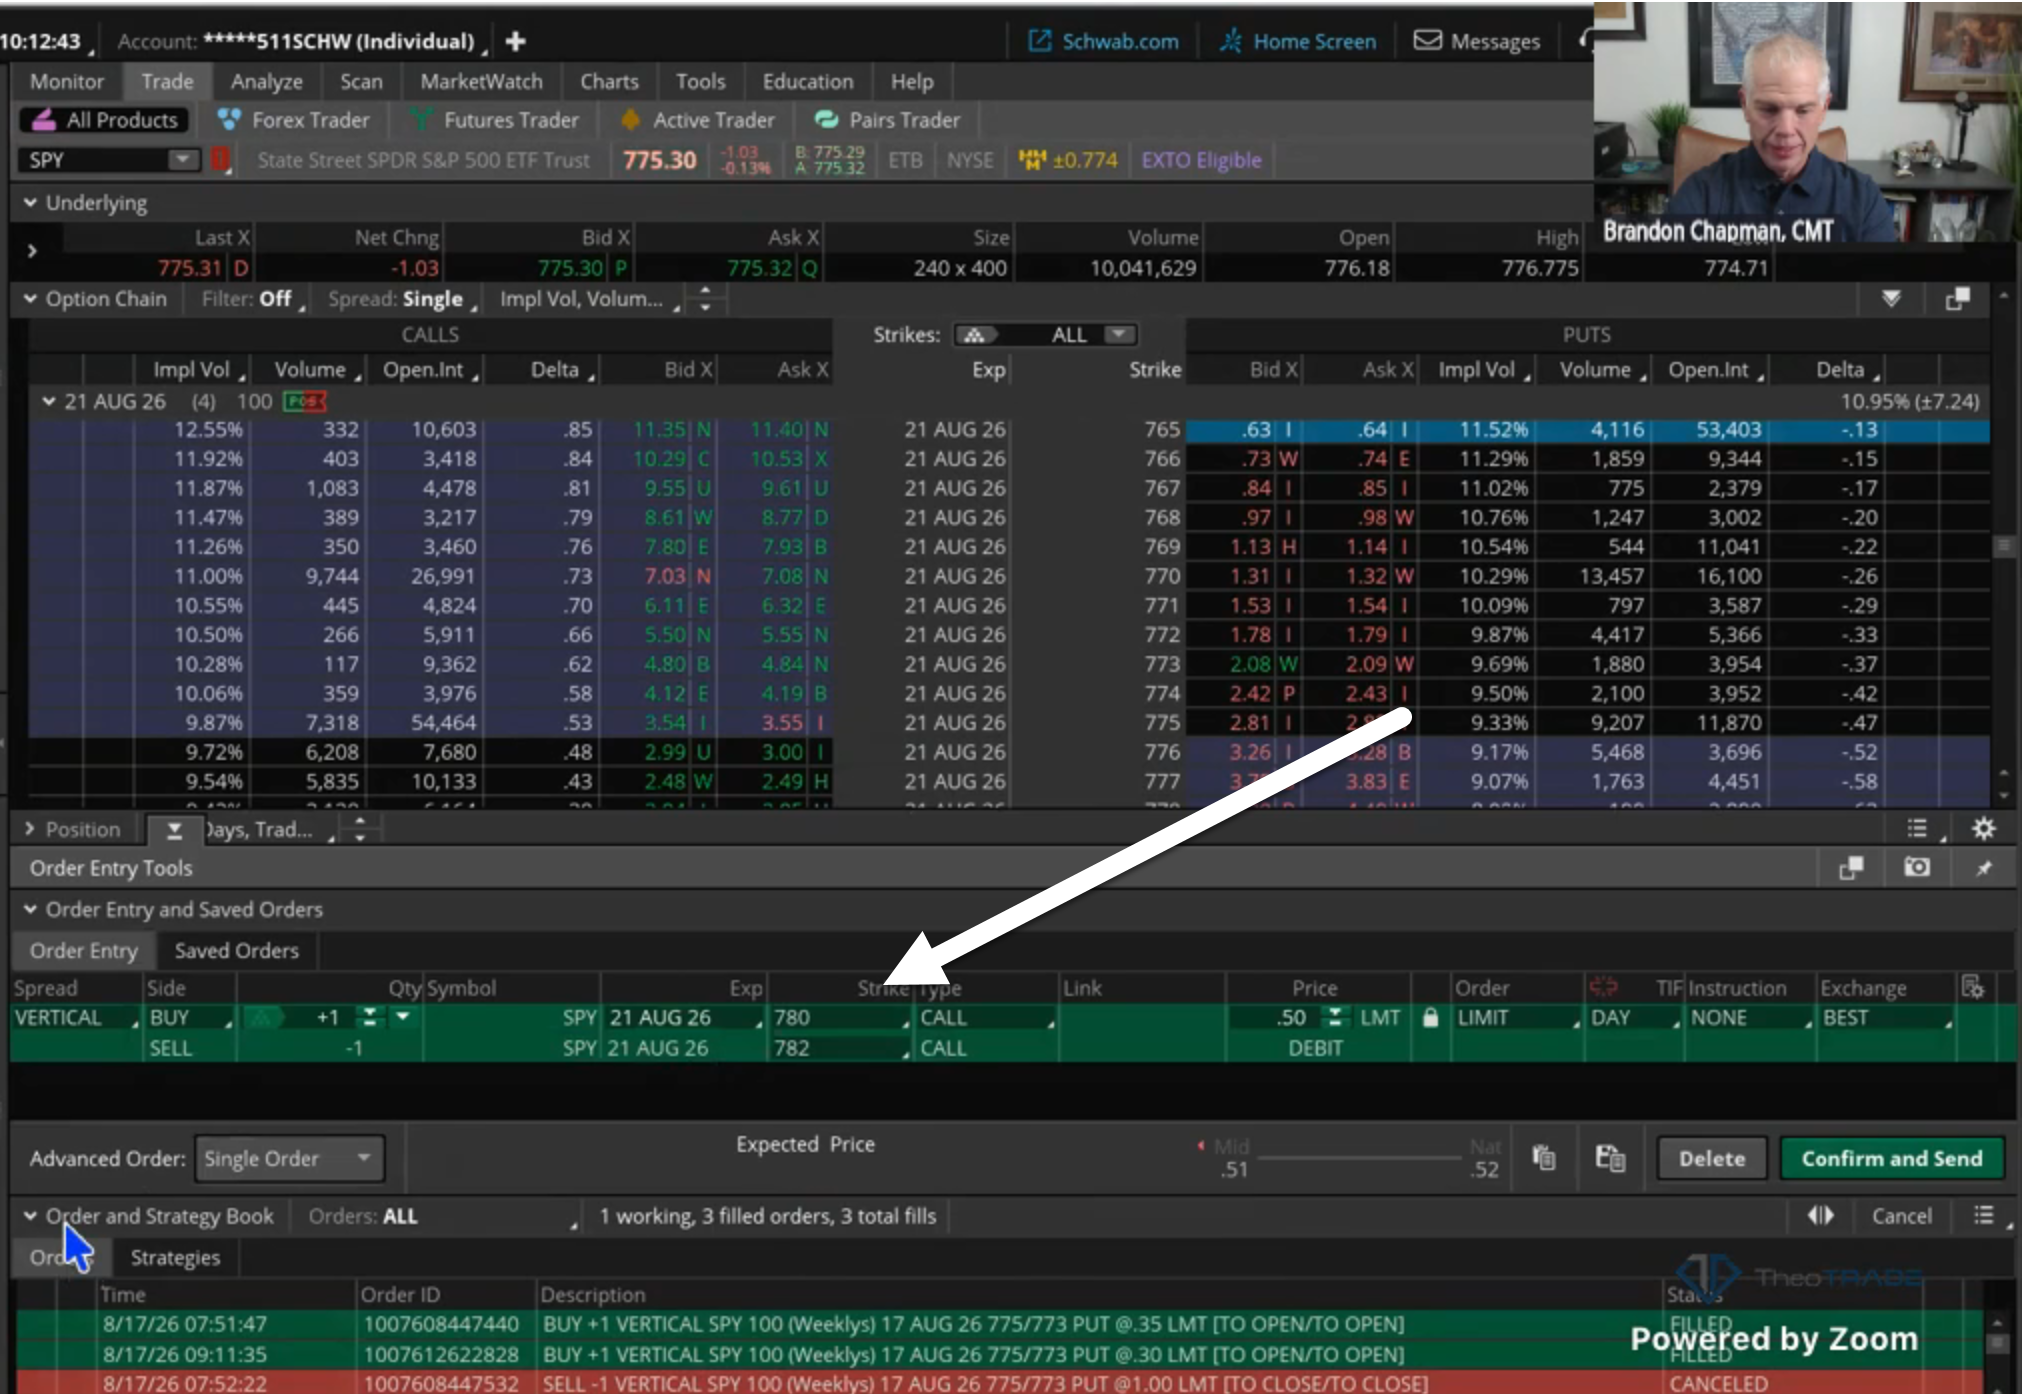Click the 780 strike field on the BUY leg

(x=840, y=1017)
